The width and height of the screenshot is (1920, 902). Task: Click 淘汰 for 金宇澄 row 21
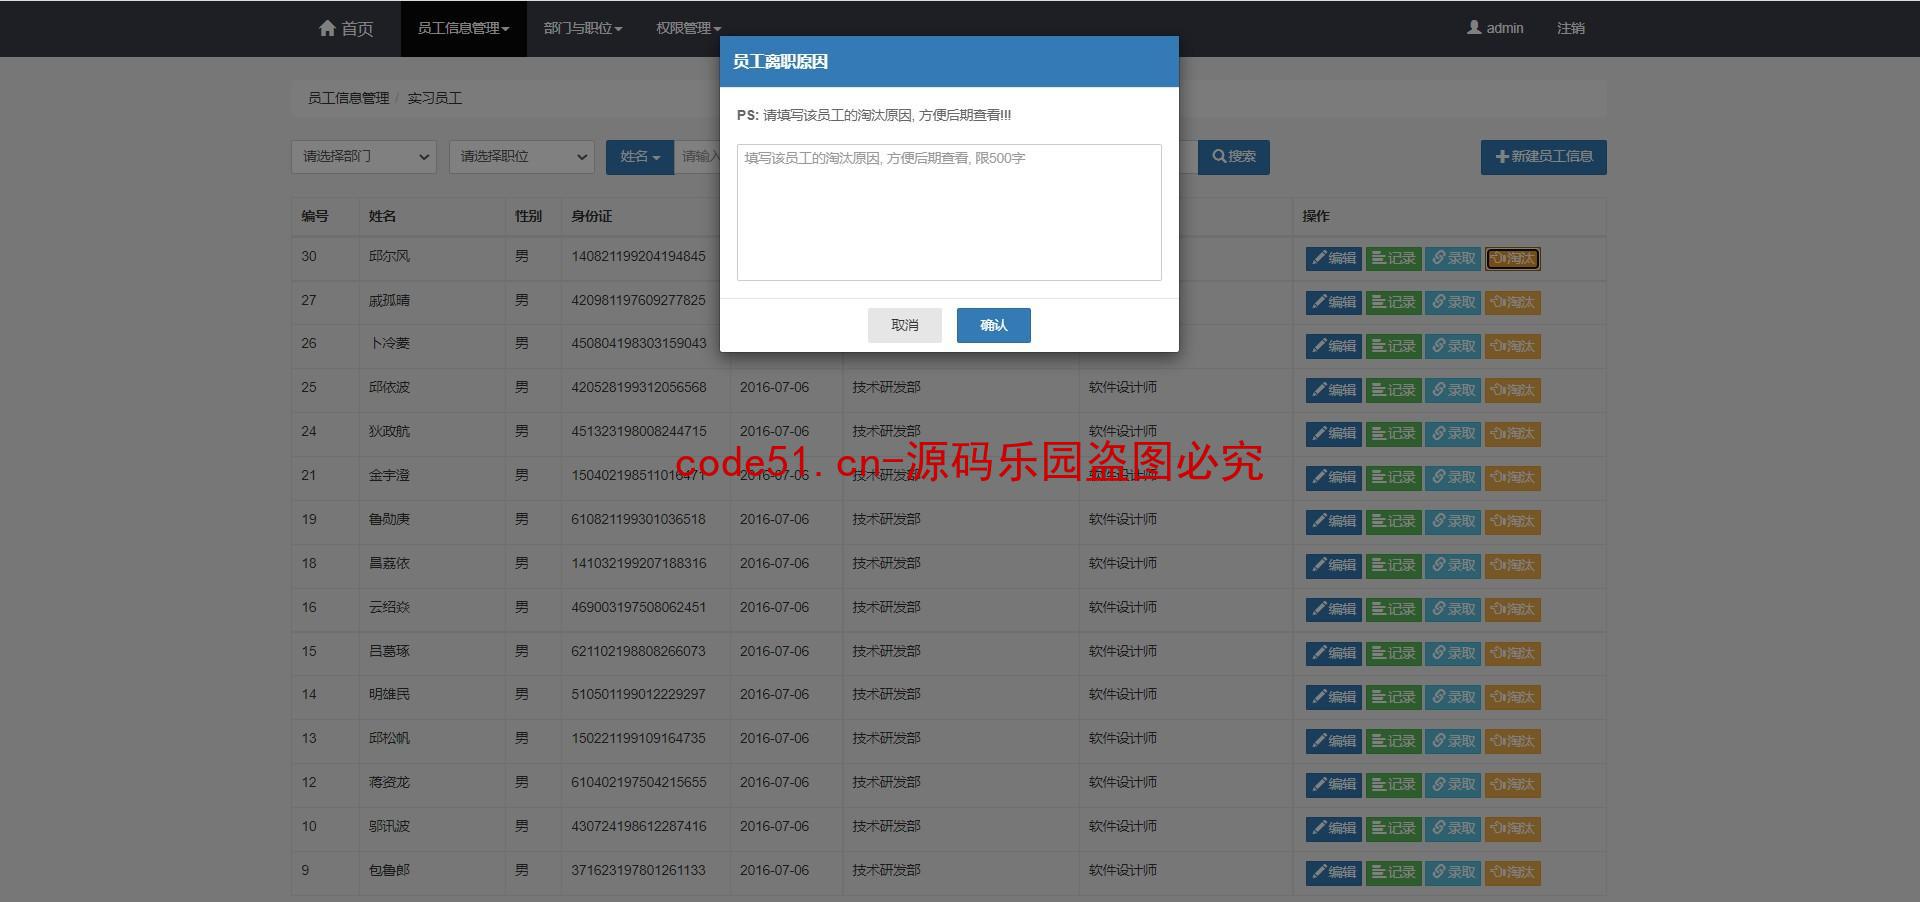click(1512, 478)
